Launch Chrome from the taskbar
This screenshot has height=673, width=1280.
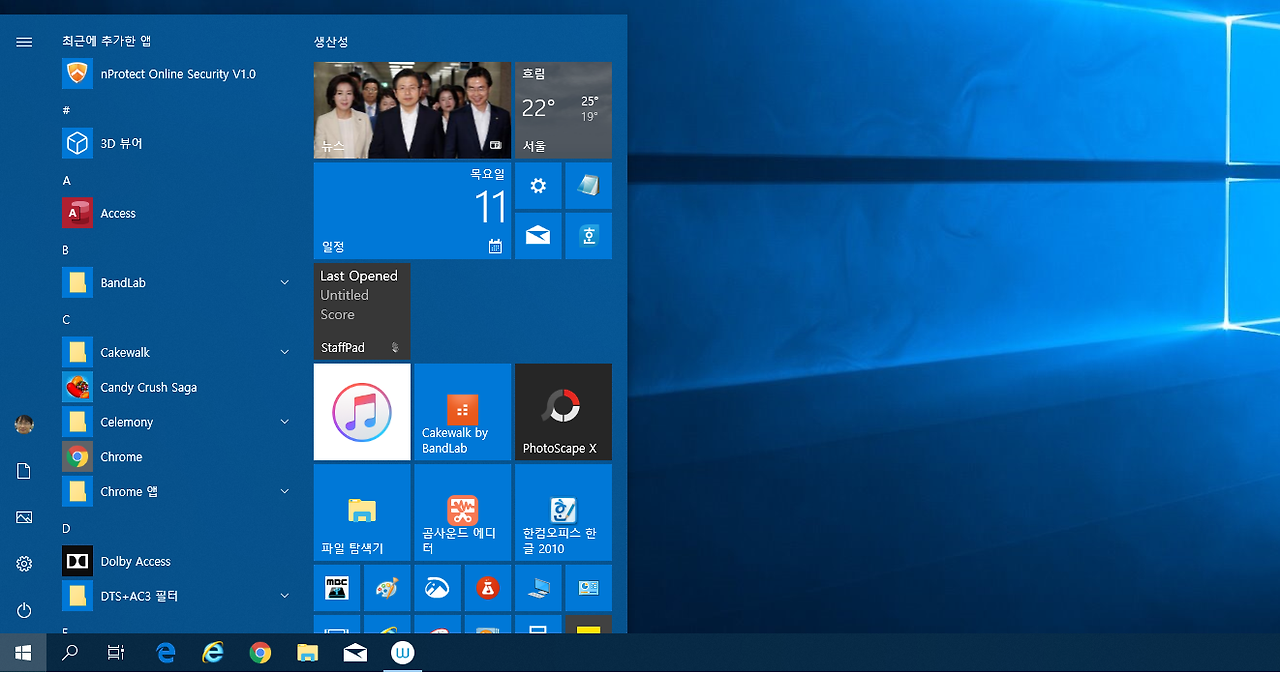click(260, 653)
